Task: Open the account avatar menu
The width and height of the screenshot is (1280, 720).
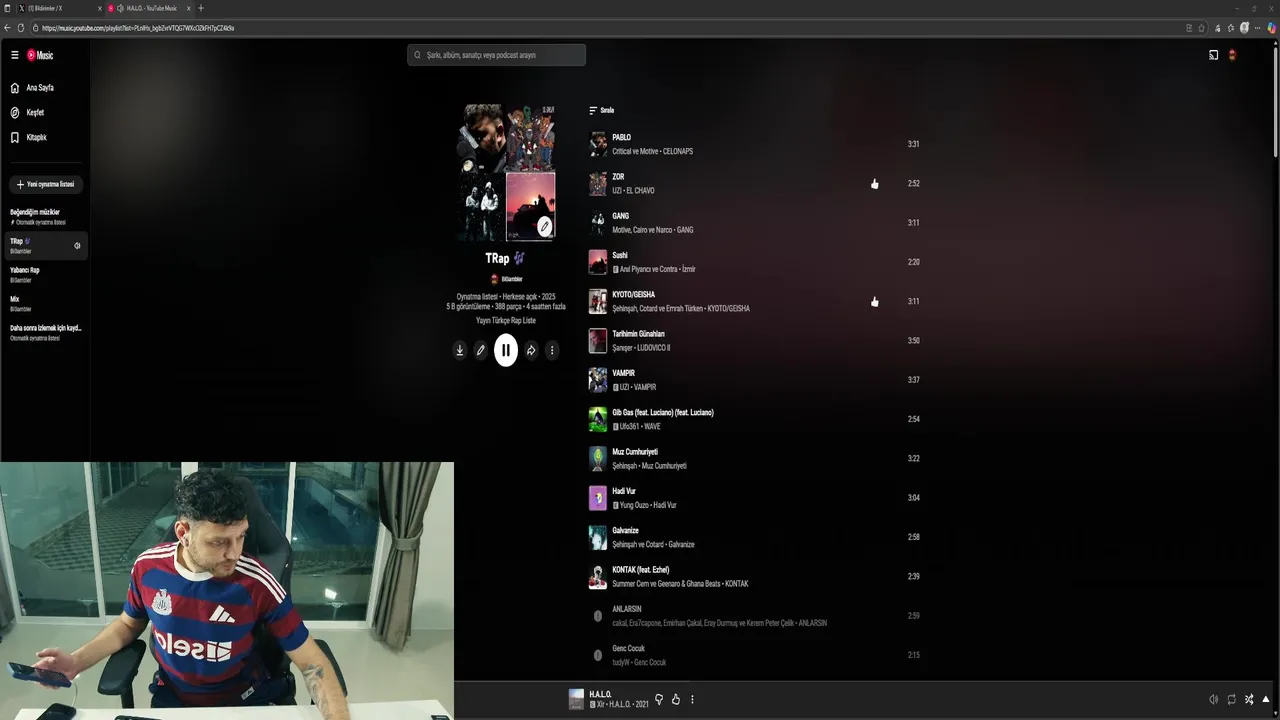Action: pyautogui.click(x=1232, y=55)
